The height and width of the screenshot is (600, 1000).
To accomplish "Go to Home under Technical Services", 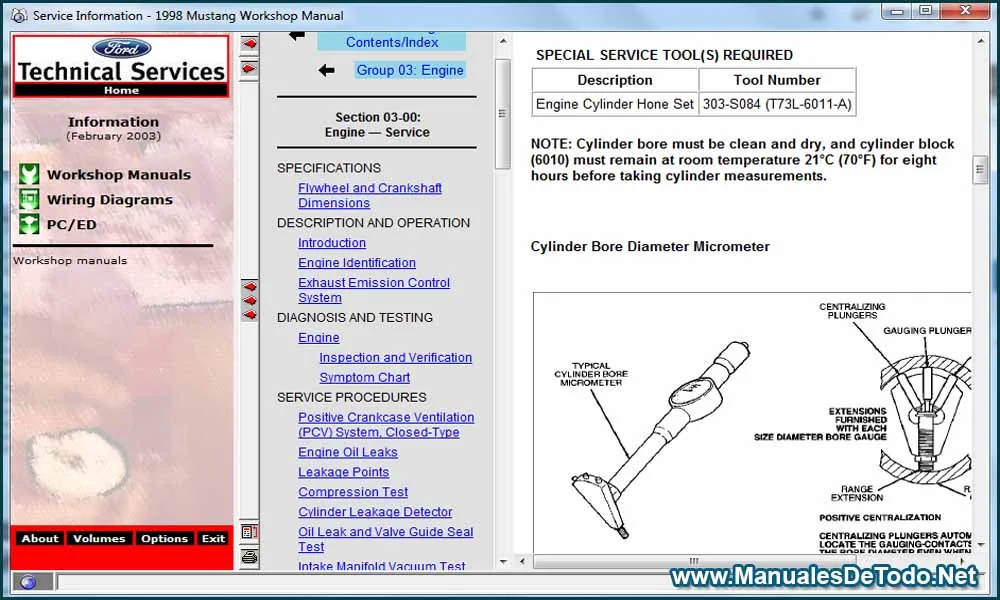I will pyautogui.click(x=121, y=90).
